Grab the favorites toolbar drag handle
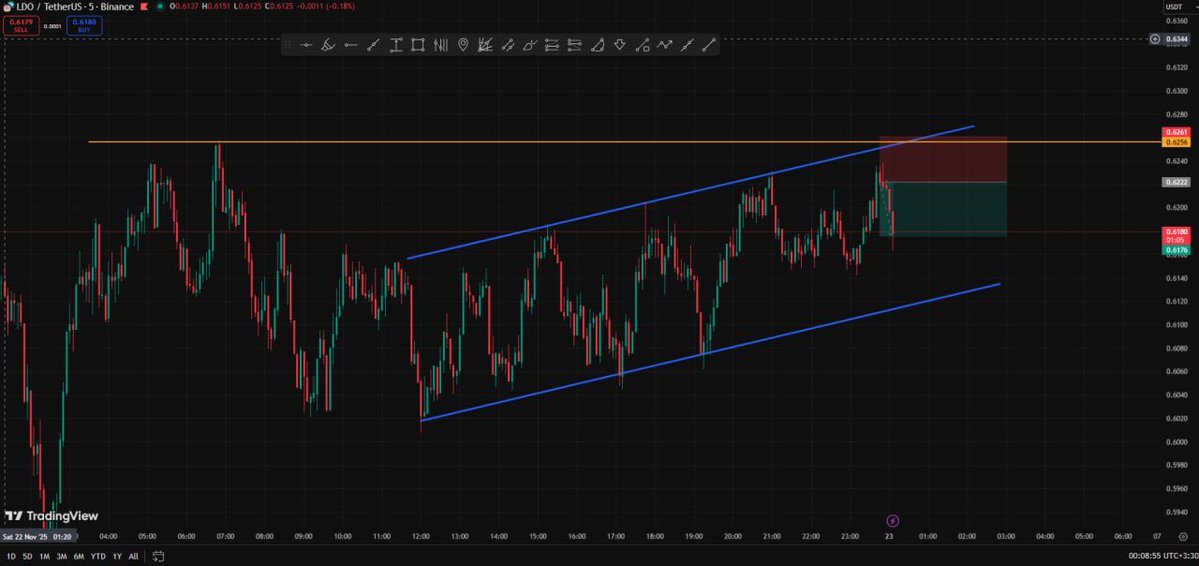 click(289, 45)
